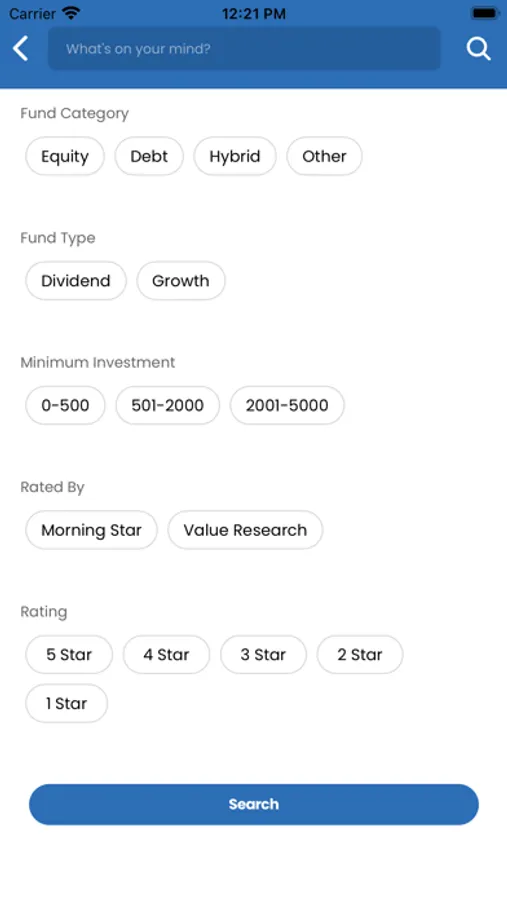The width and height of the screenshot is (507, 900).
Task: Pick the 2001-5000 investment range
Action: point(287,405)
